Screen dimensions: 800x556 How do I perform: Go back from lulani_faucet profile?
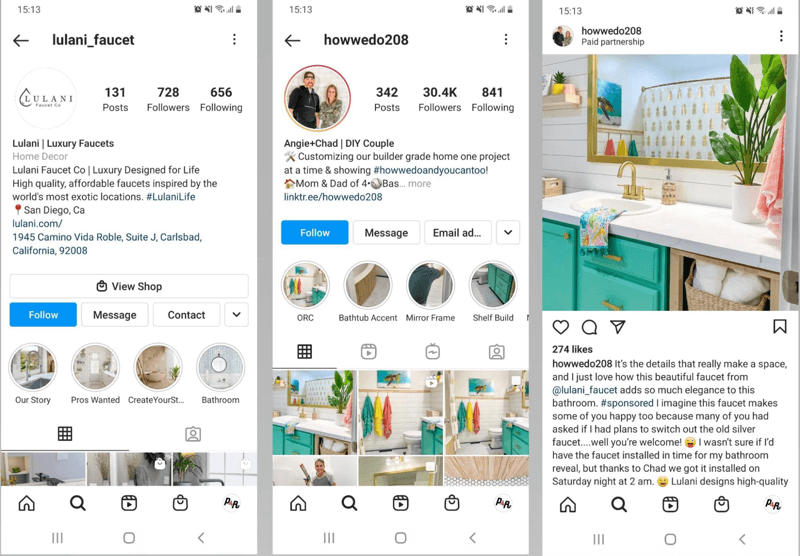tap(21, 40)
